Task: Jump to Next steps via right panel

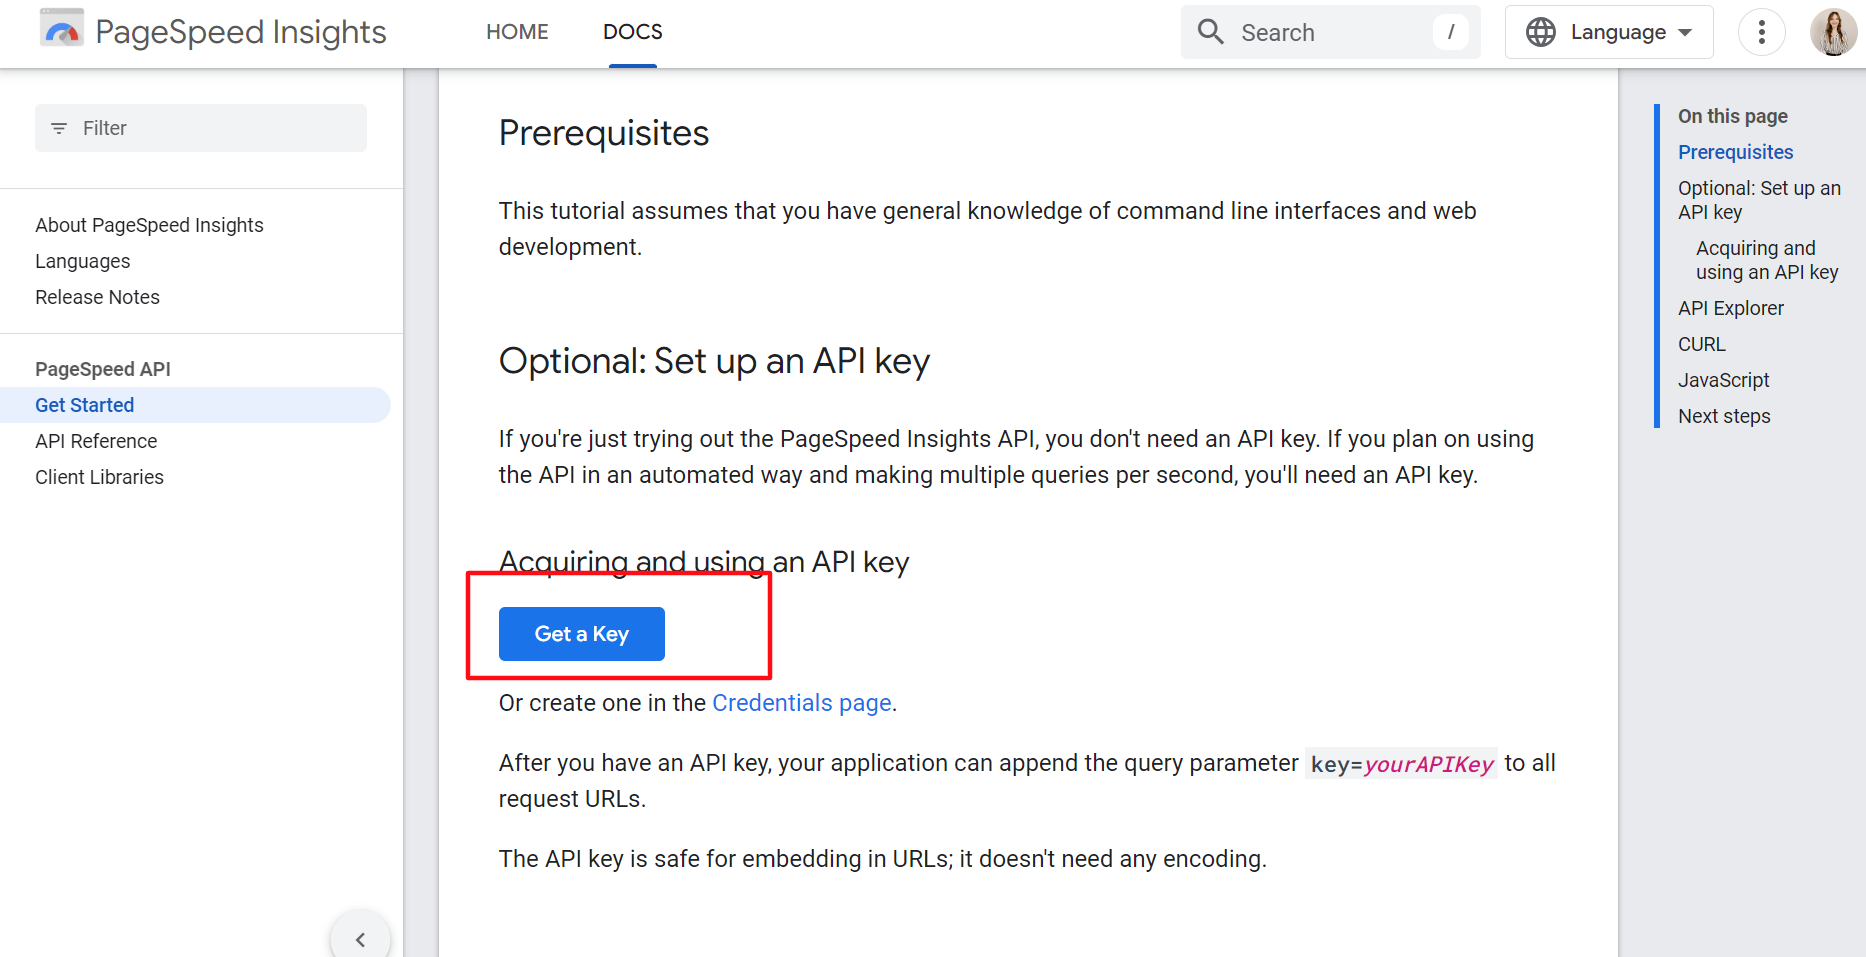Action: coord(1724,415)
